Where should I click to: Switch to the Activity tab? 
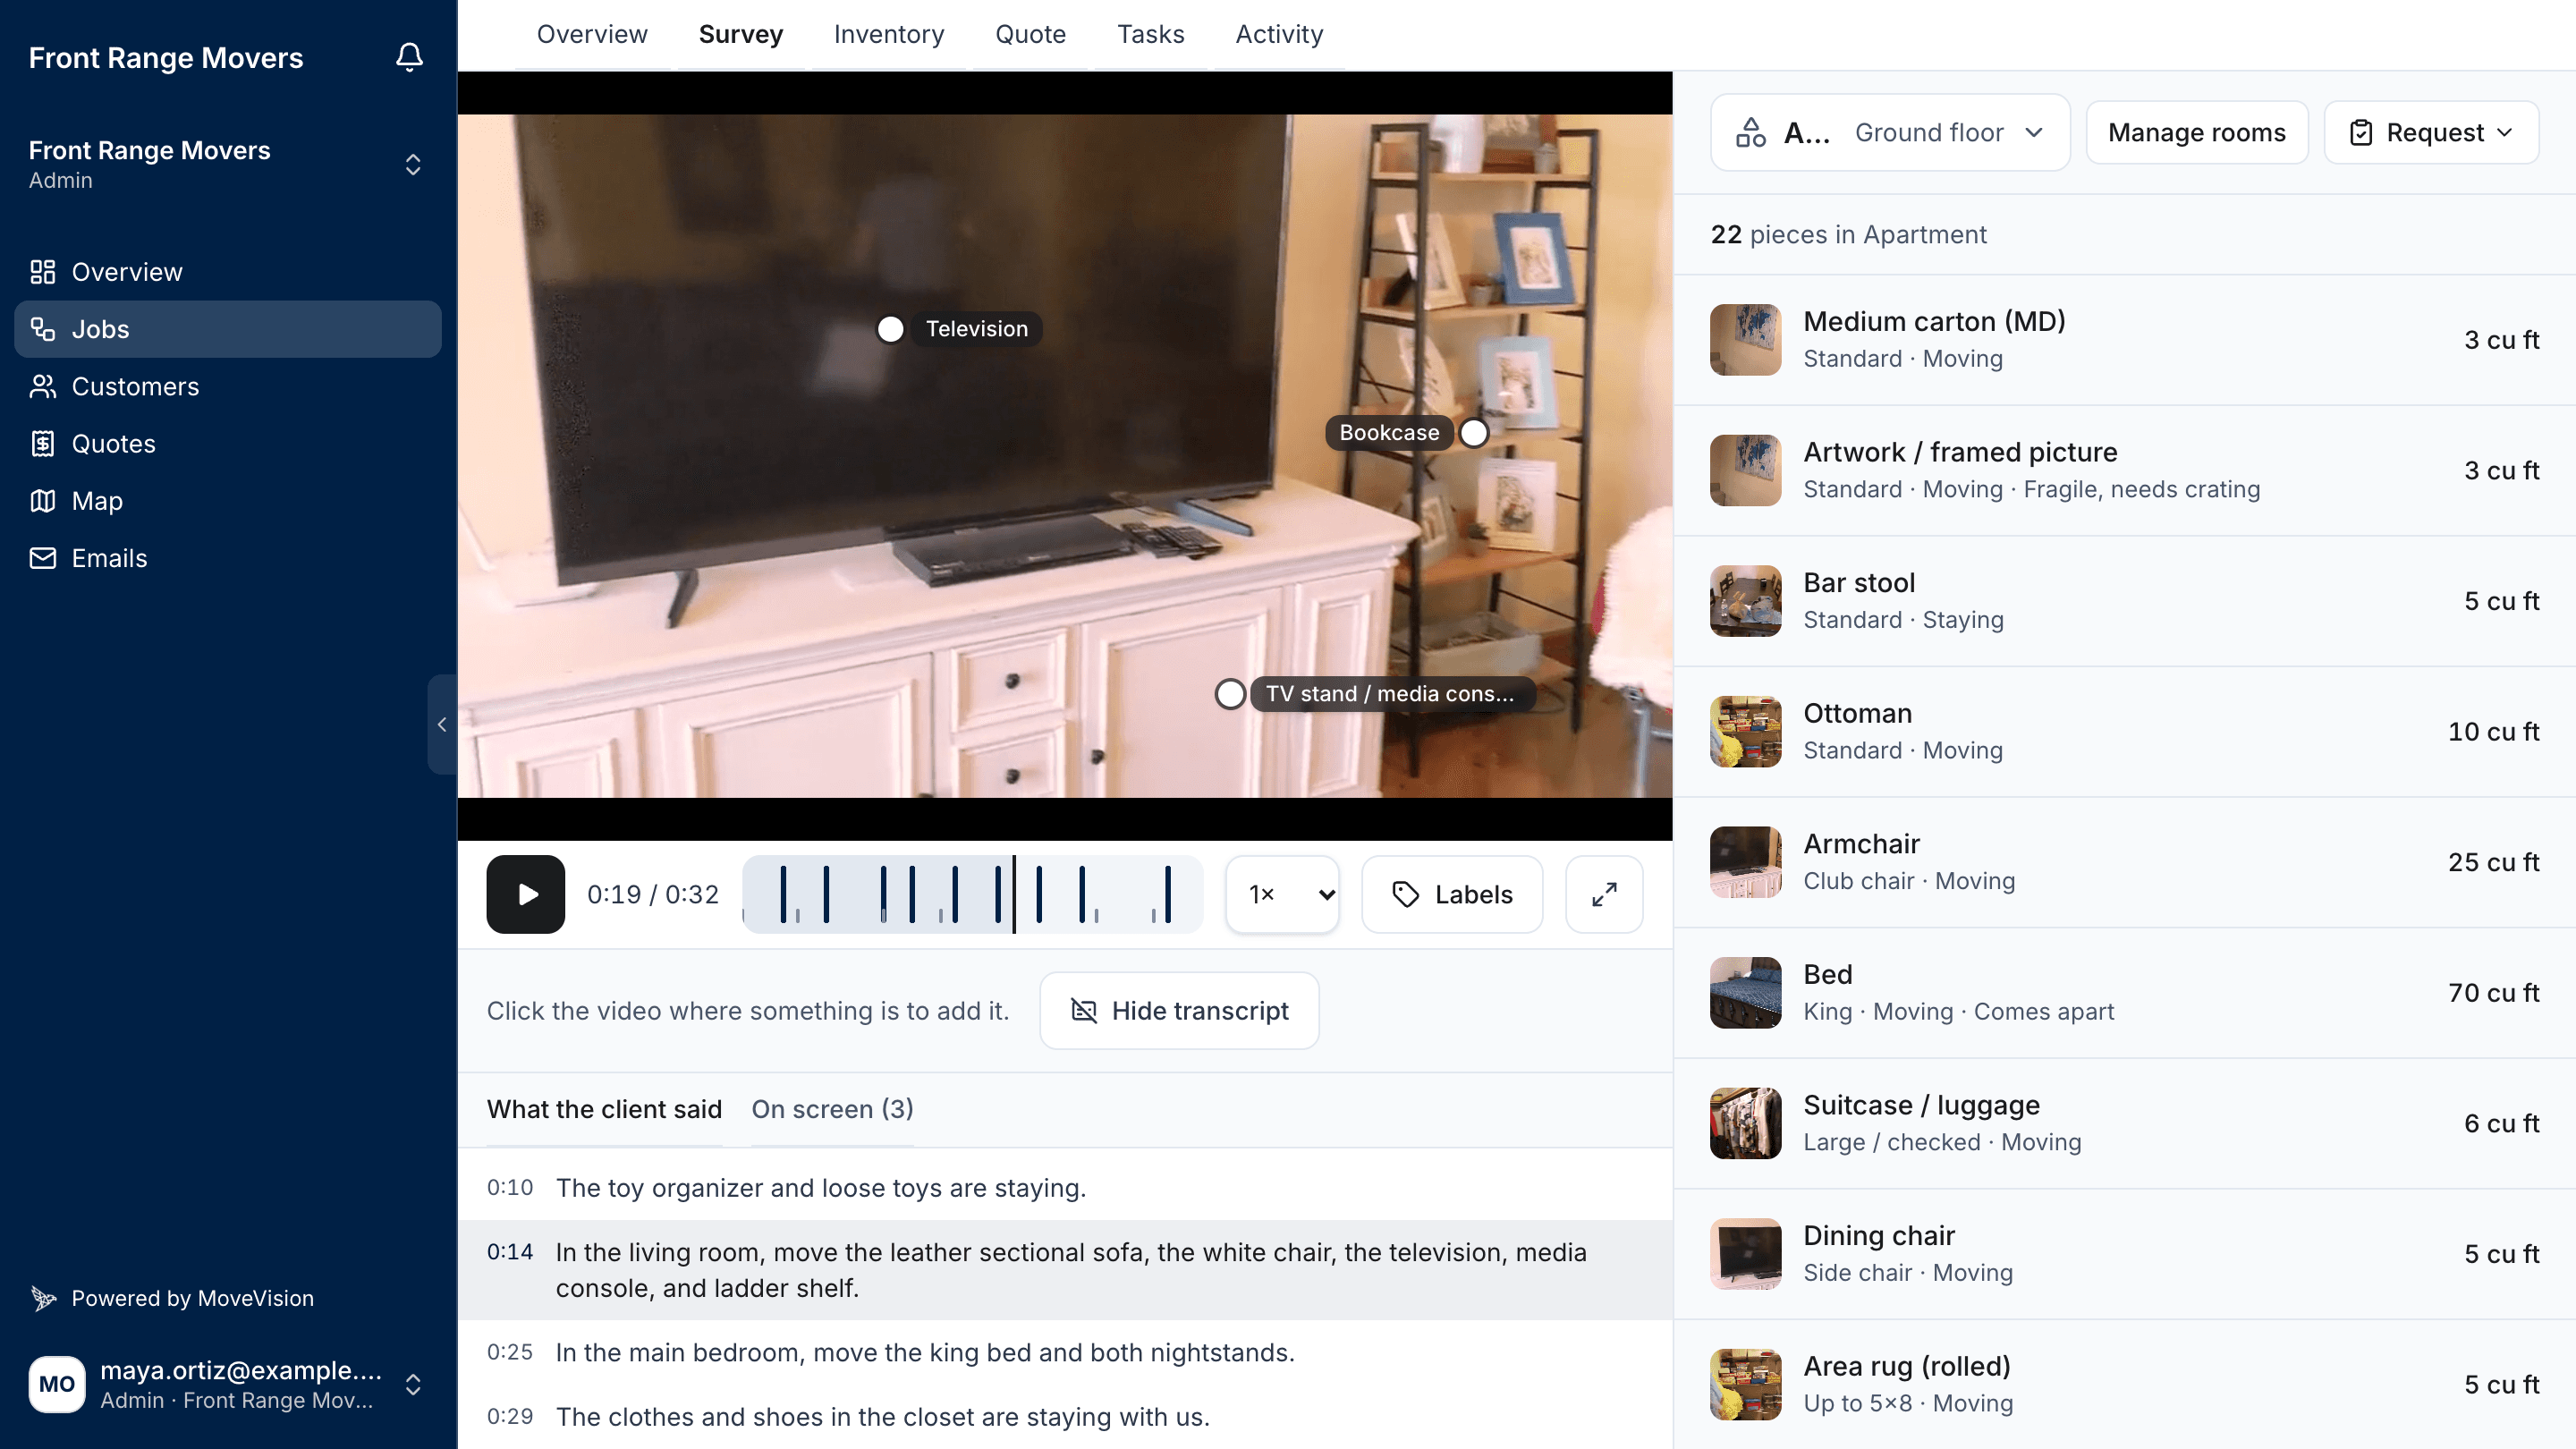pyautogui.click(x=1279, y=34)
